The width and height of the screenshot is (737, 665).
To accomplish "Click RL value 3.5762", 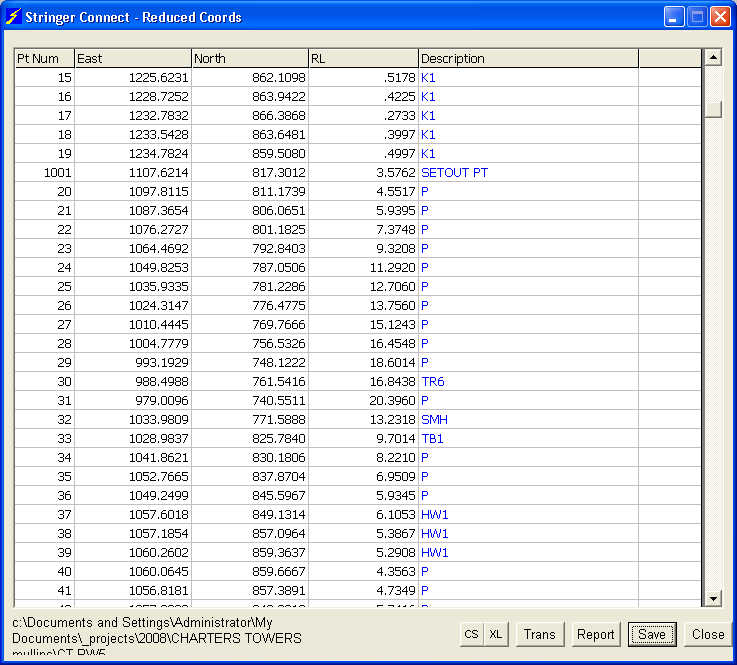I will click(363, 172).
